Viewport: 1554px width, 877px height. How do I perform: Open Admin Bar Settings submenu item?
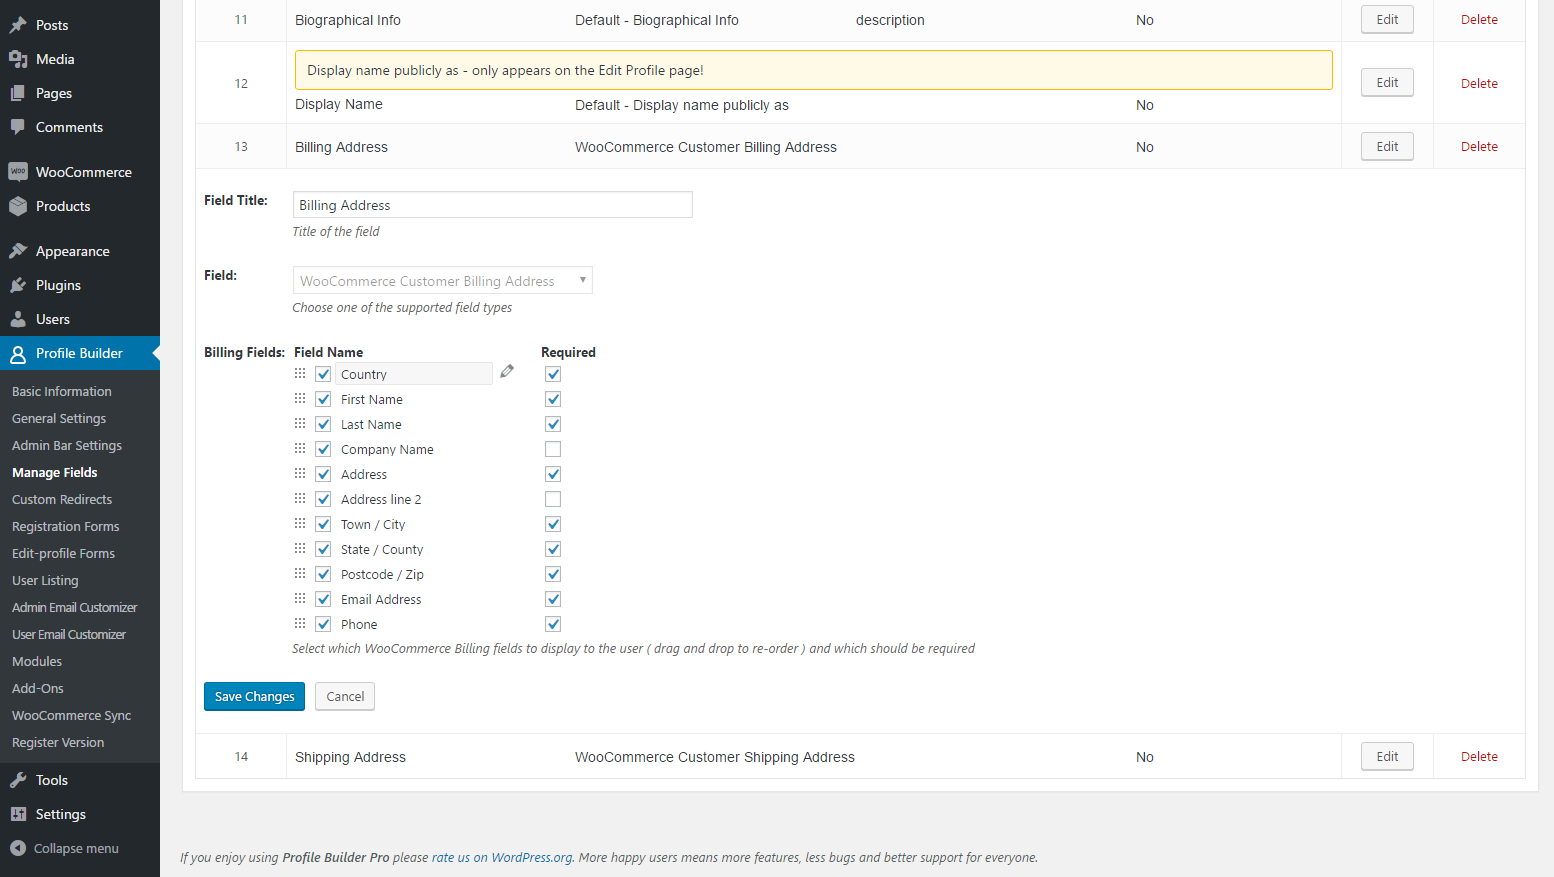(x=67, y=445)
